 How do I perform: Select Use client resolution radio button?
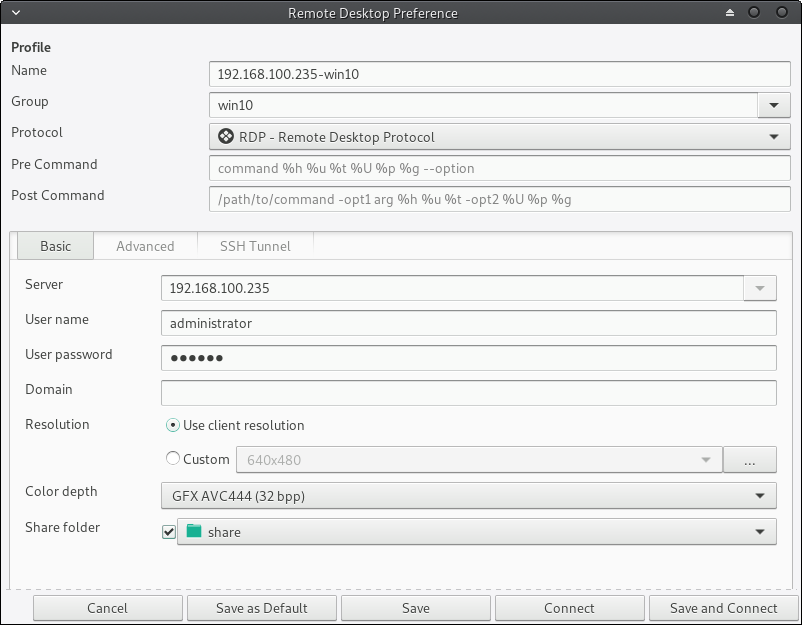click(173, 425)
